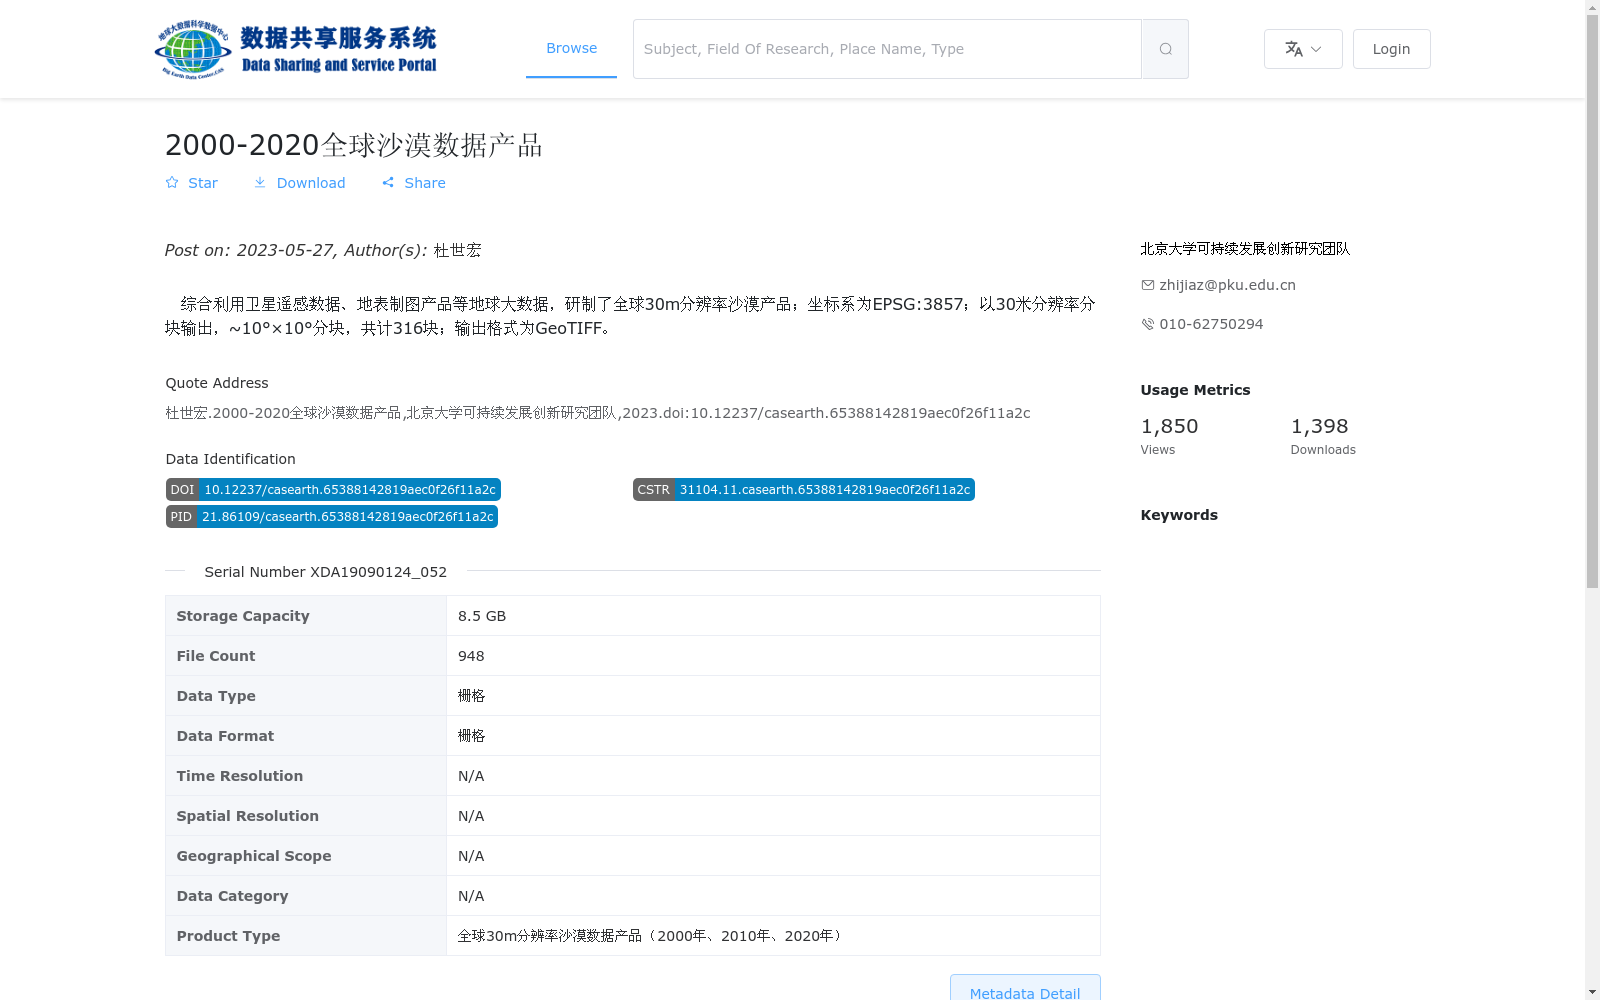Click the Geographical Scope row label
Viewport: 1600px width, 1000px height.
(x=254, y=856)
